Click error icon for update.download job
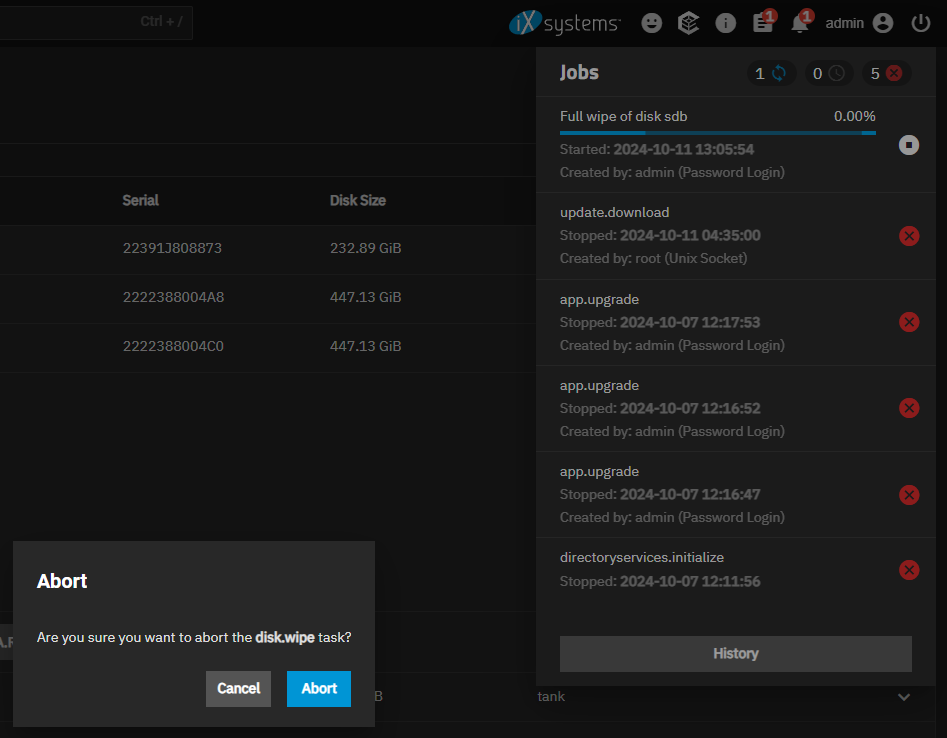The height and width of the screenshot is (738, 947). [x=909, y=236]
